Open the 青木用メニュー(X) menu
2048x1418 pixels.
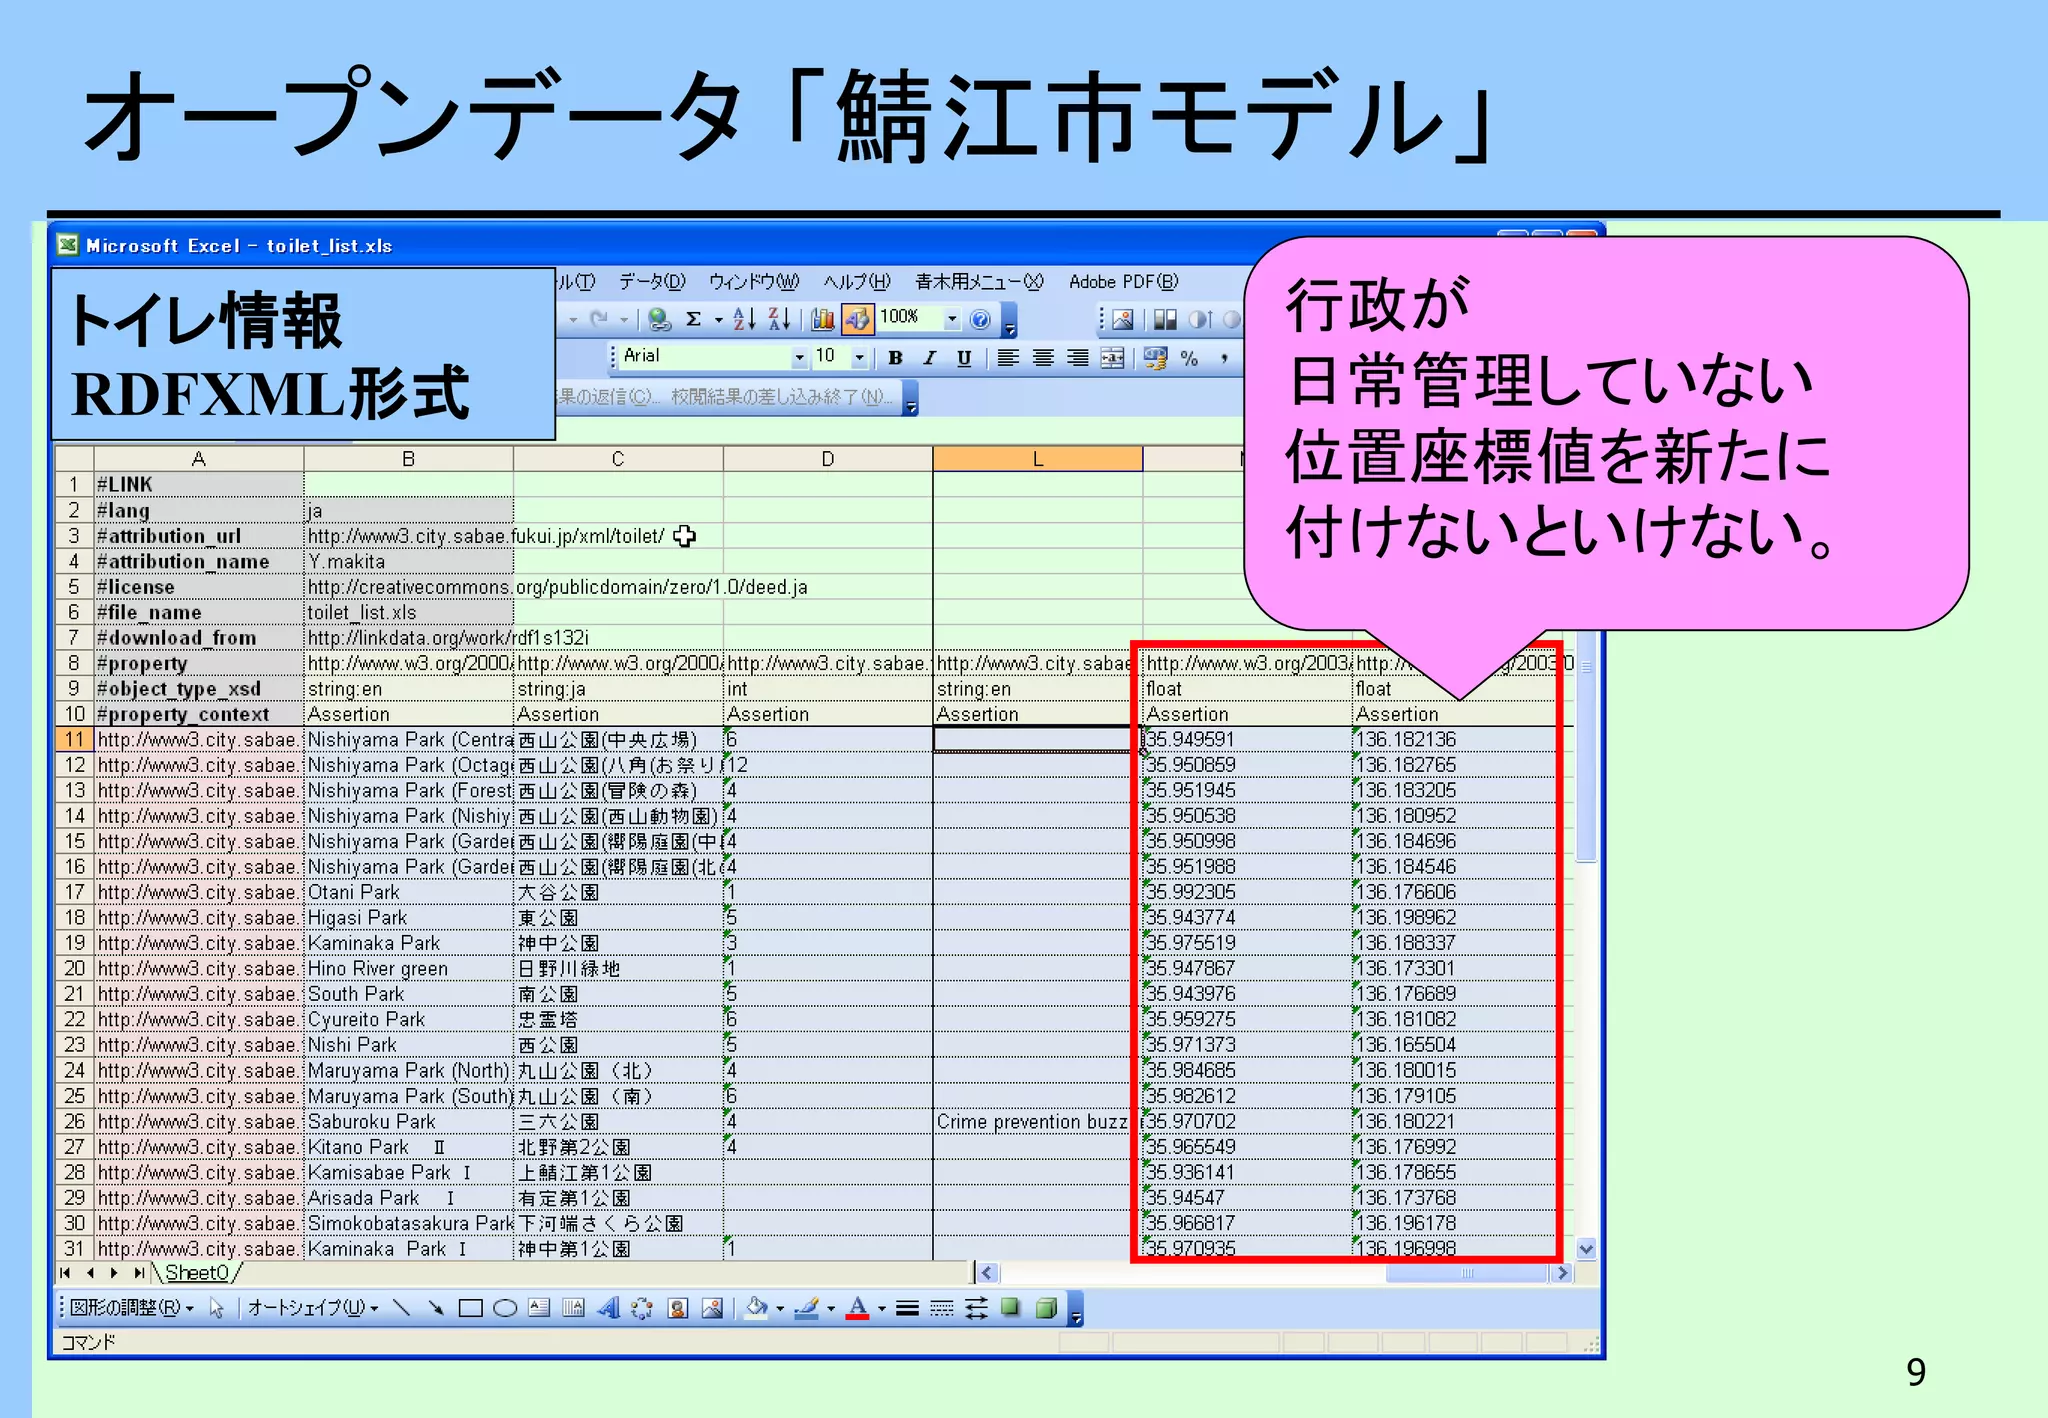[x=979, y=282]
